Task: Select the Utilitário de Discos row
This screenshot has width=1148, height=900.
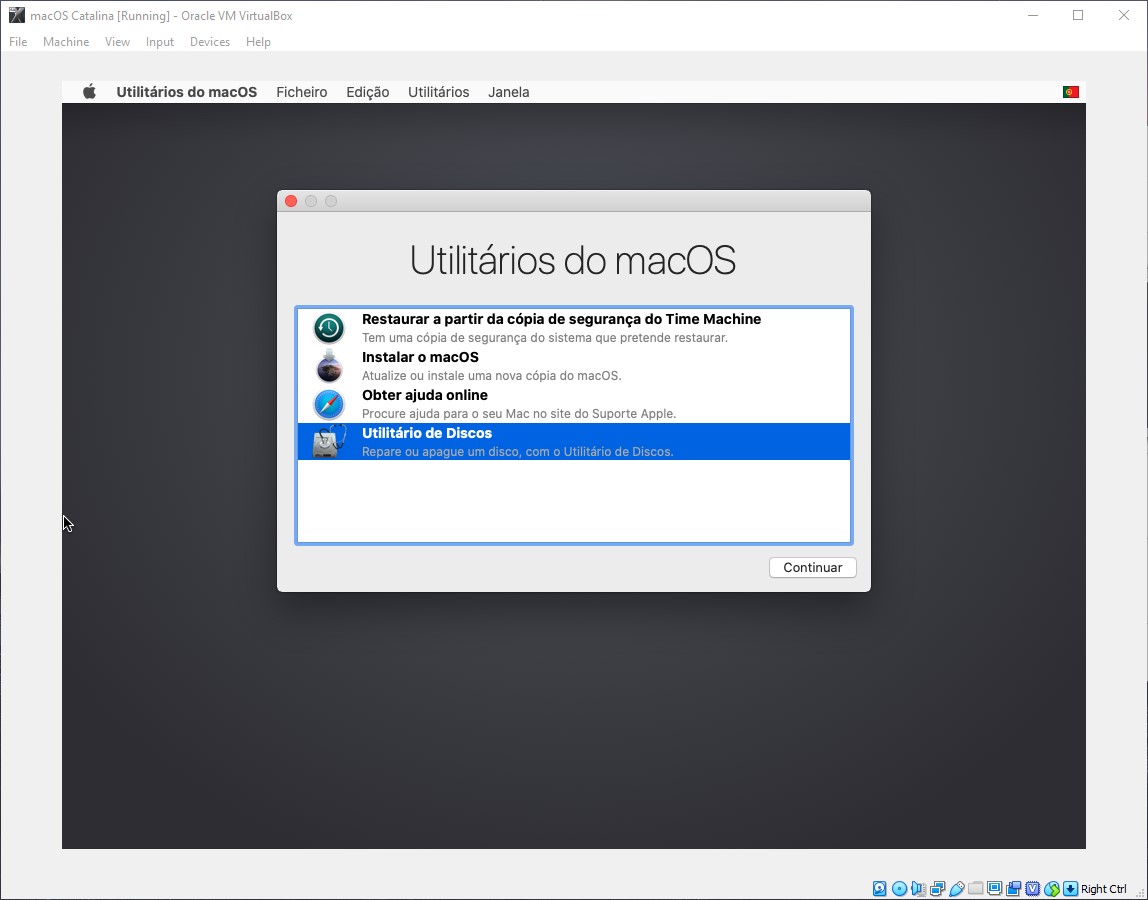Action: coord(574,442)
